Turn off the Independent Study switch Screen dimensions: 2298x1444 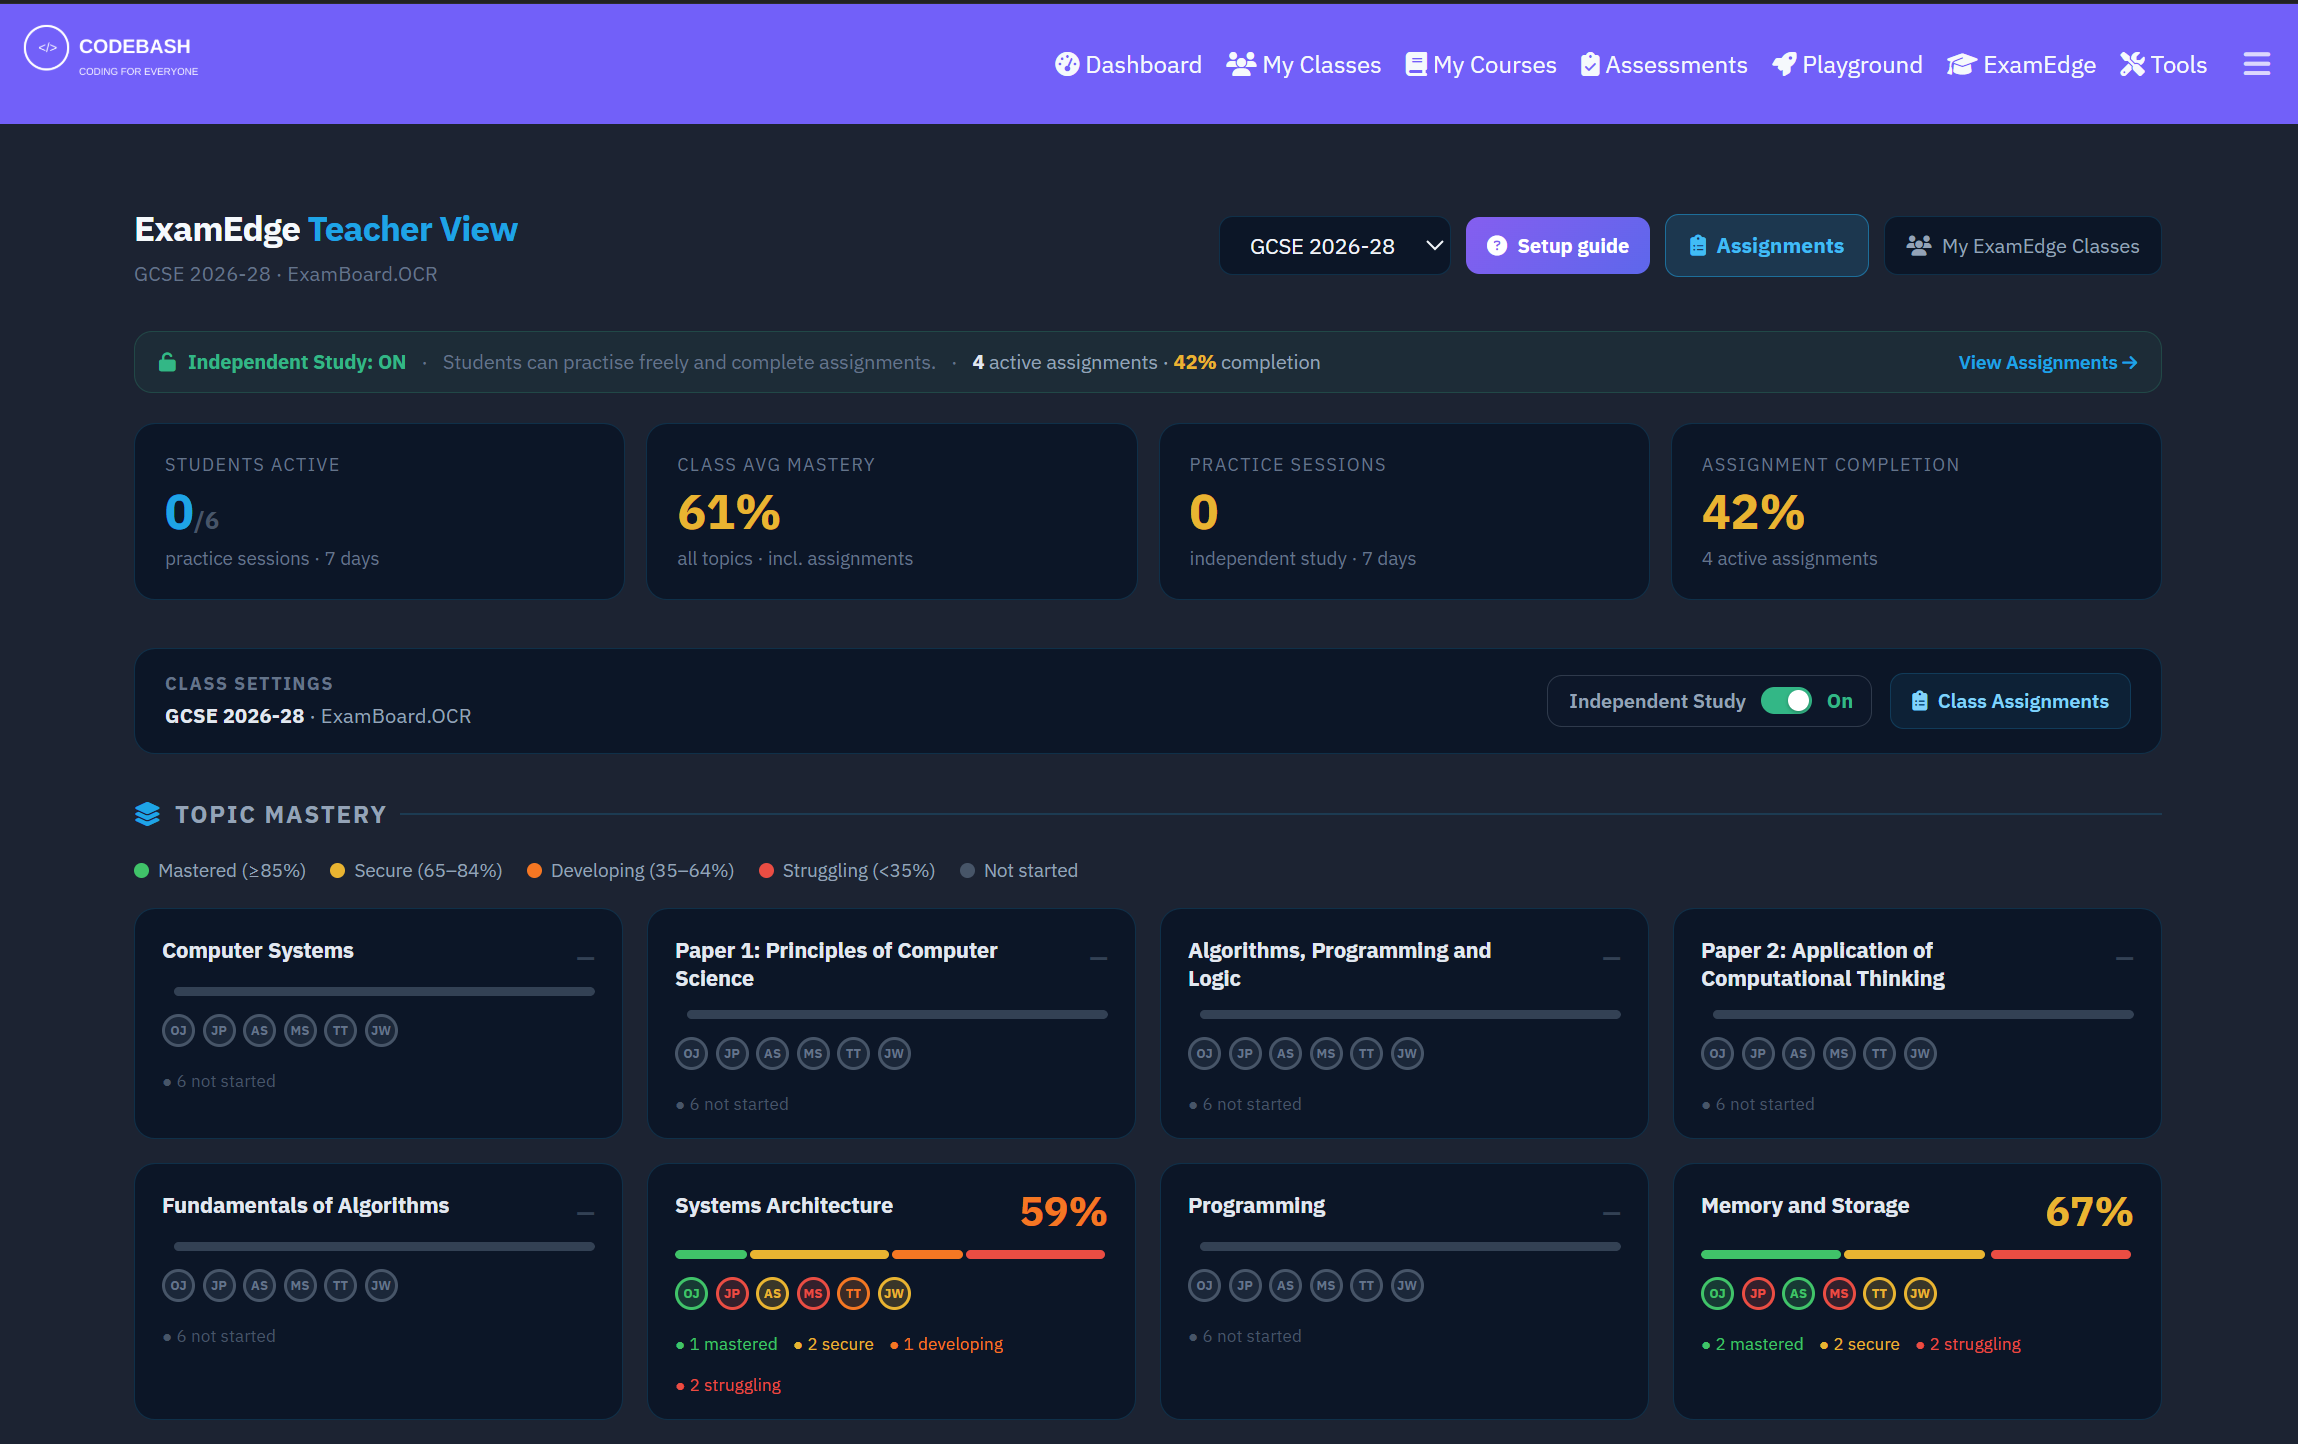(1786, 701)
